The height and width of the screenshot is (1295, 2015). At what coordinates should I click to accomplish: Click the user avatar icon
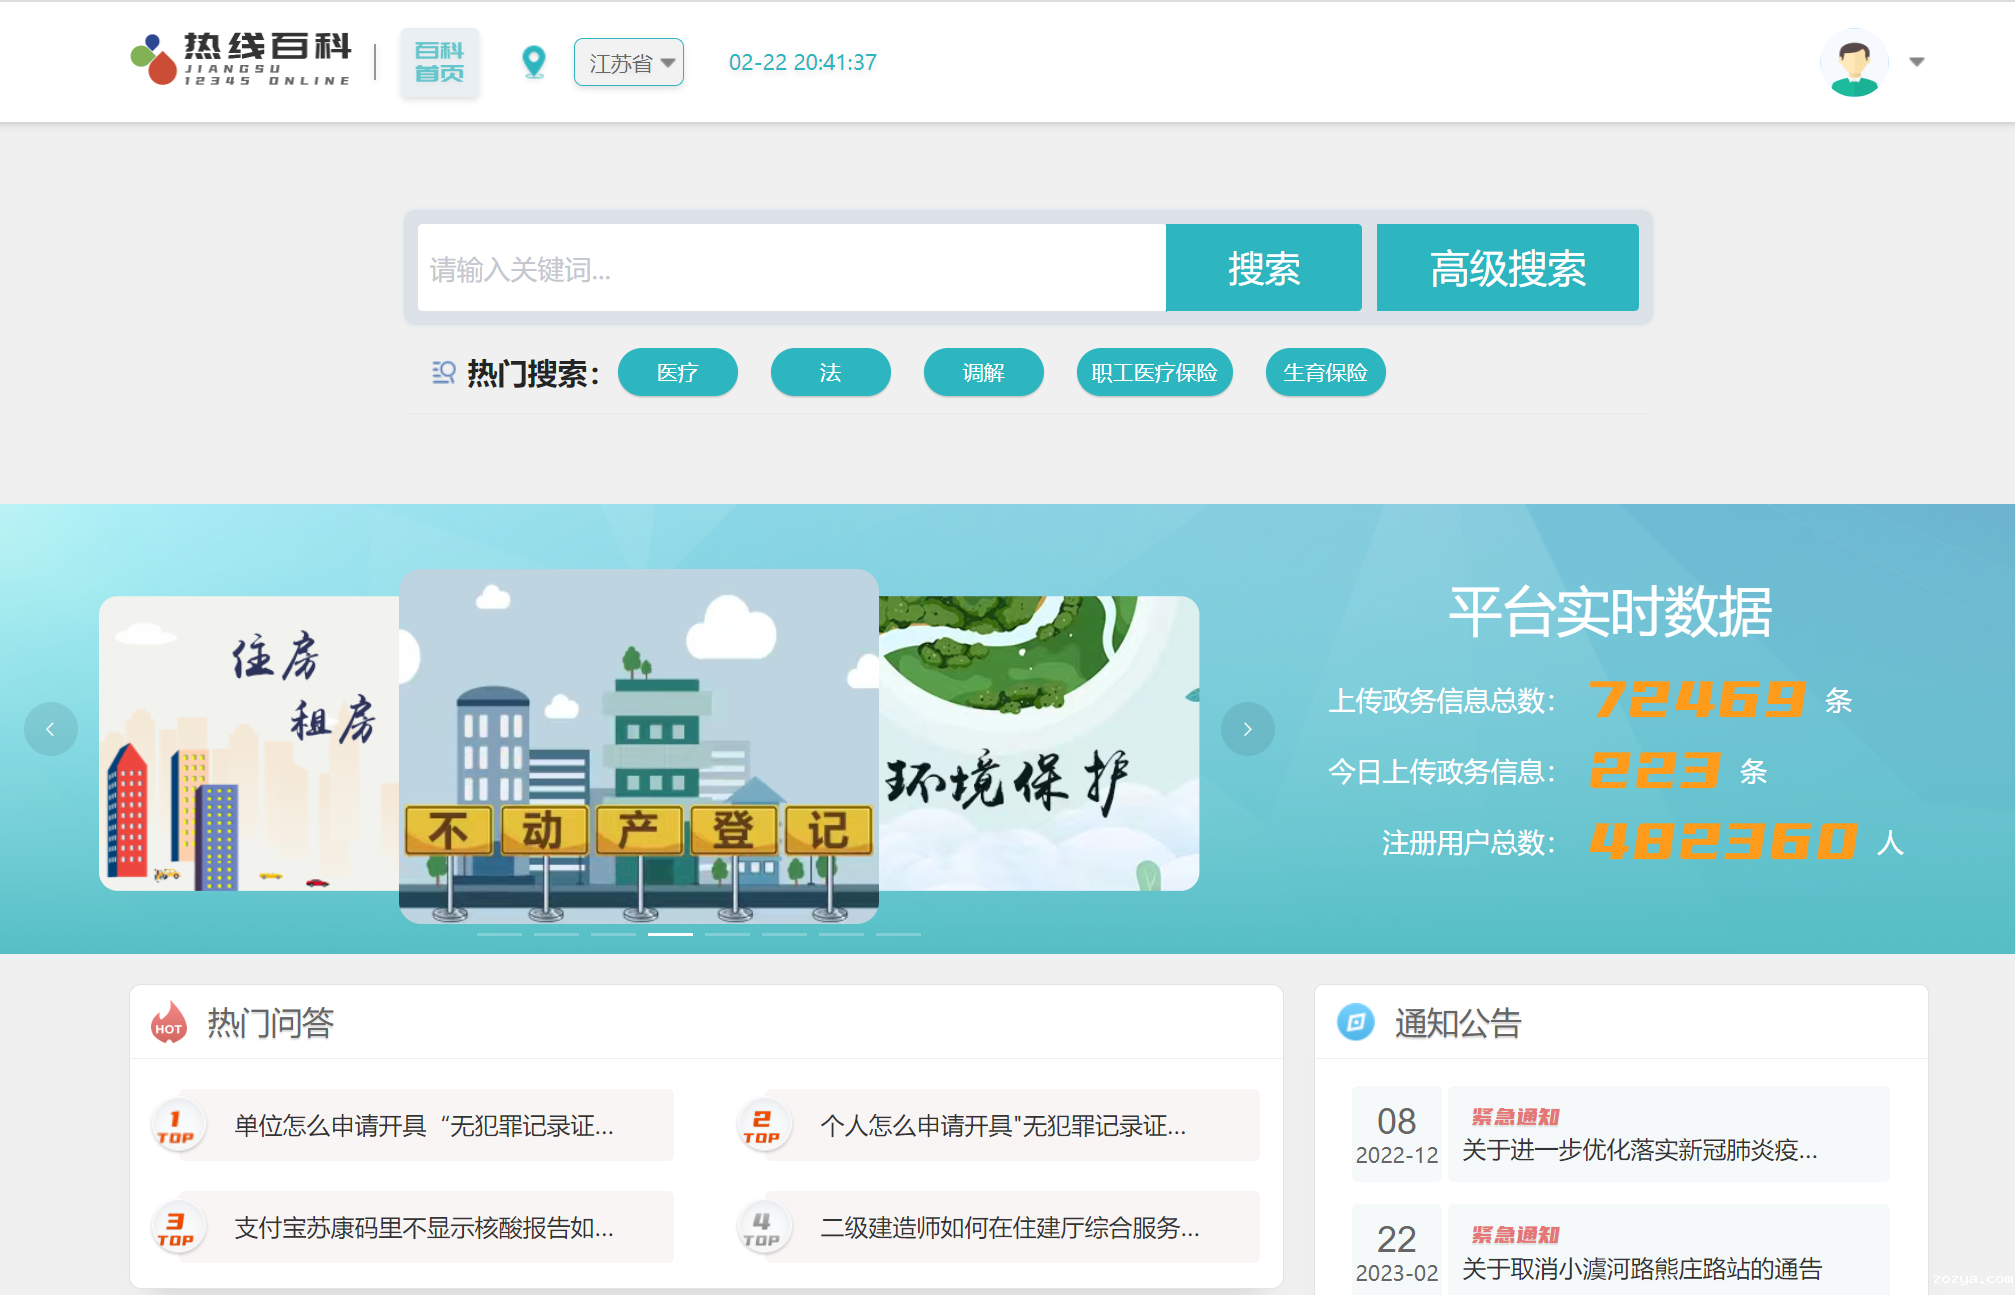1853,62
